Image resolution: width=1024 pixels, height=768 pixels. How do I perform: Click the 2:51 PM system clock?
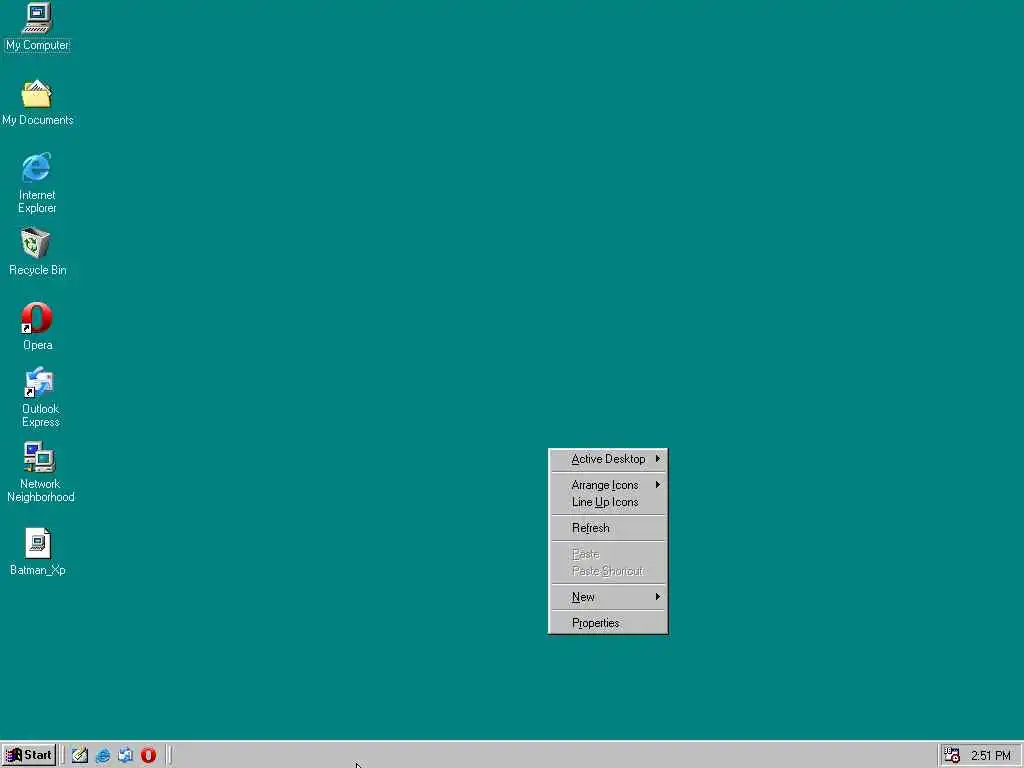[991, 756]
